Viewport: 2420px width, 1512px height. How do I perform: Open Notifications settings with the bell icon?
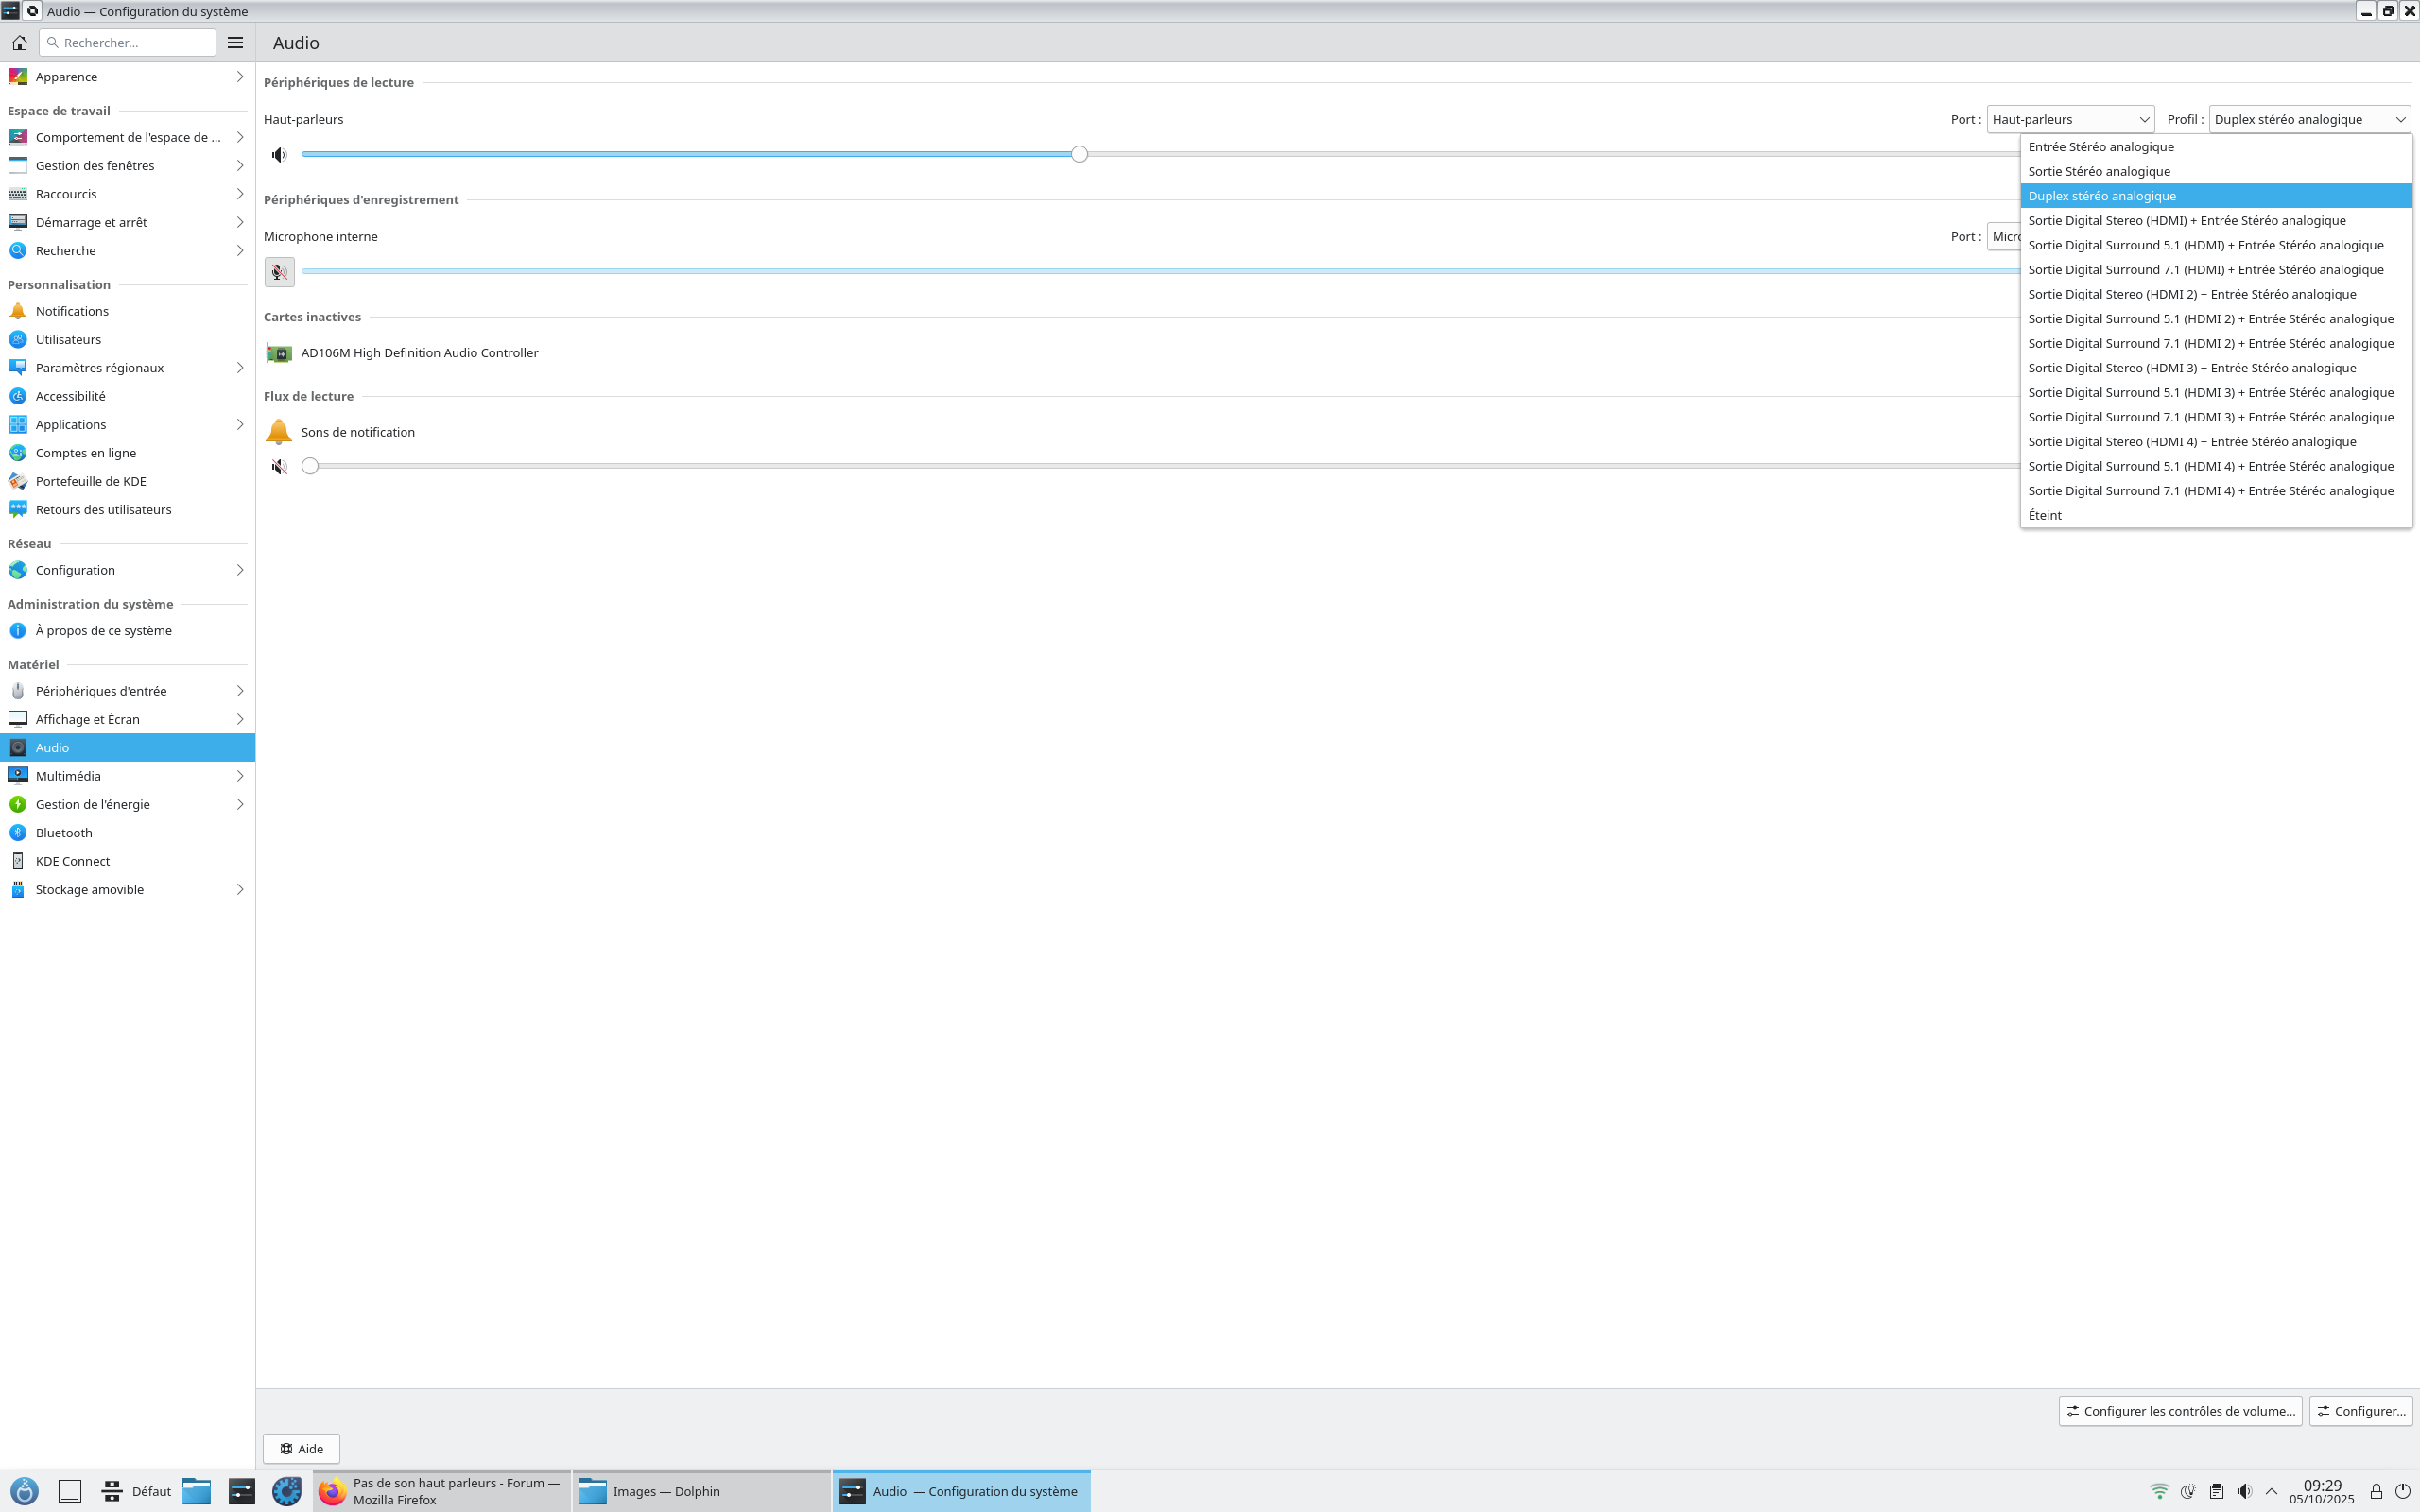72,311
